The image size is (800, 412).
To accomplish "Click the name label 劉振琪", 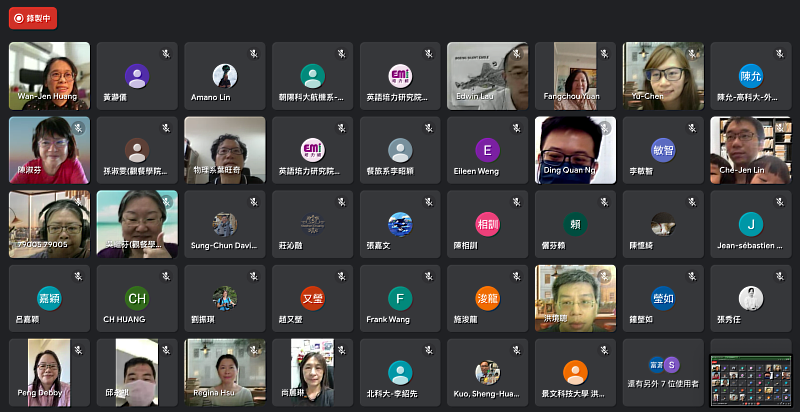I will pos(203,320).
